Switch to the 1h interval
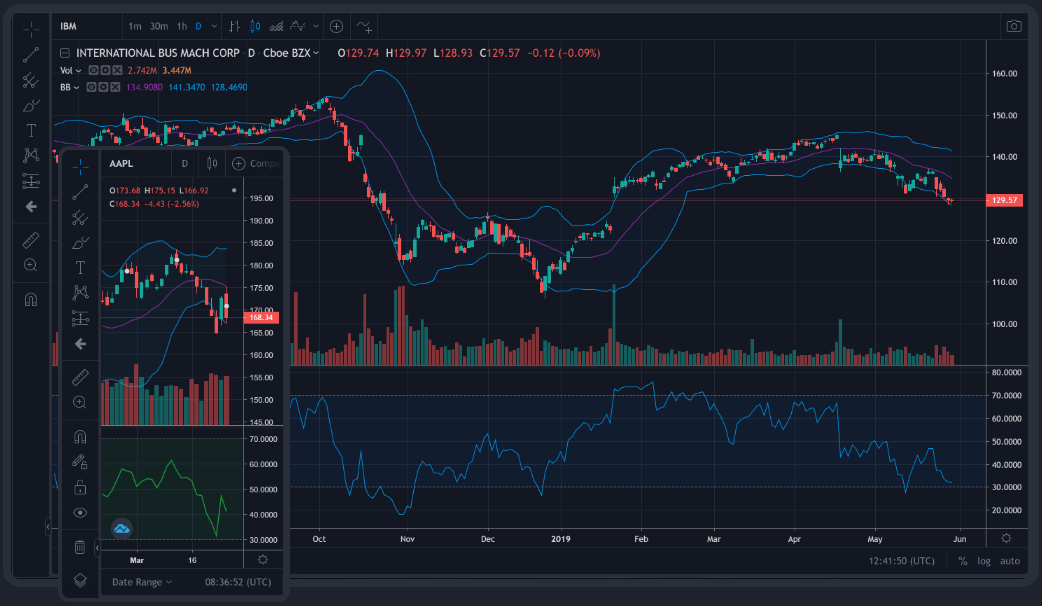Image resolution: width=1042 pixels, height=606 pixels. coord(181,26)
